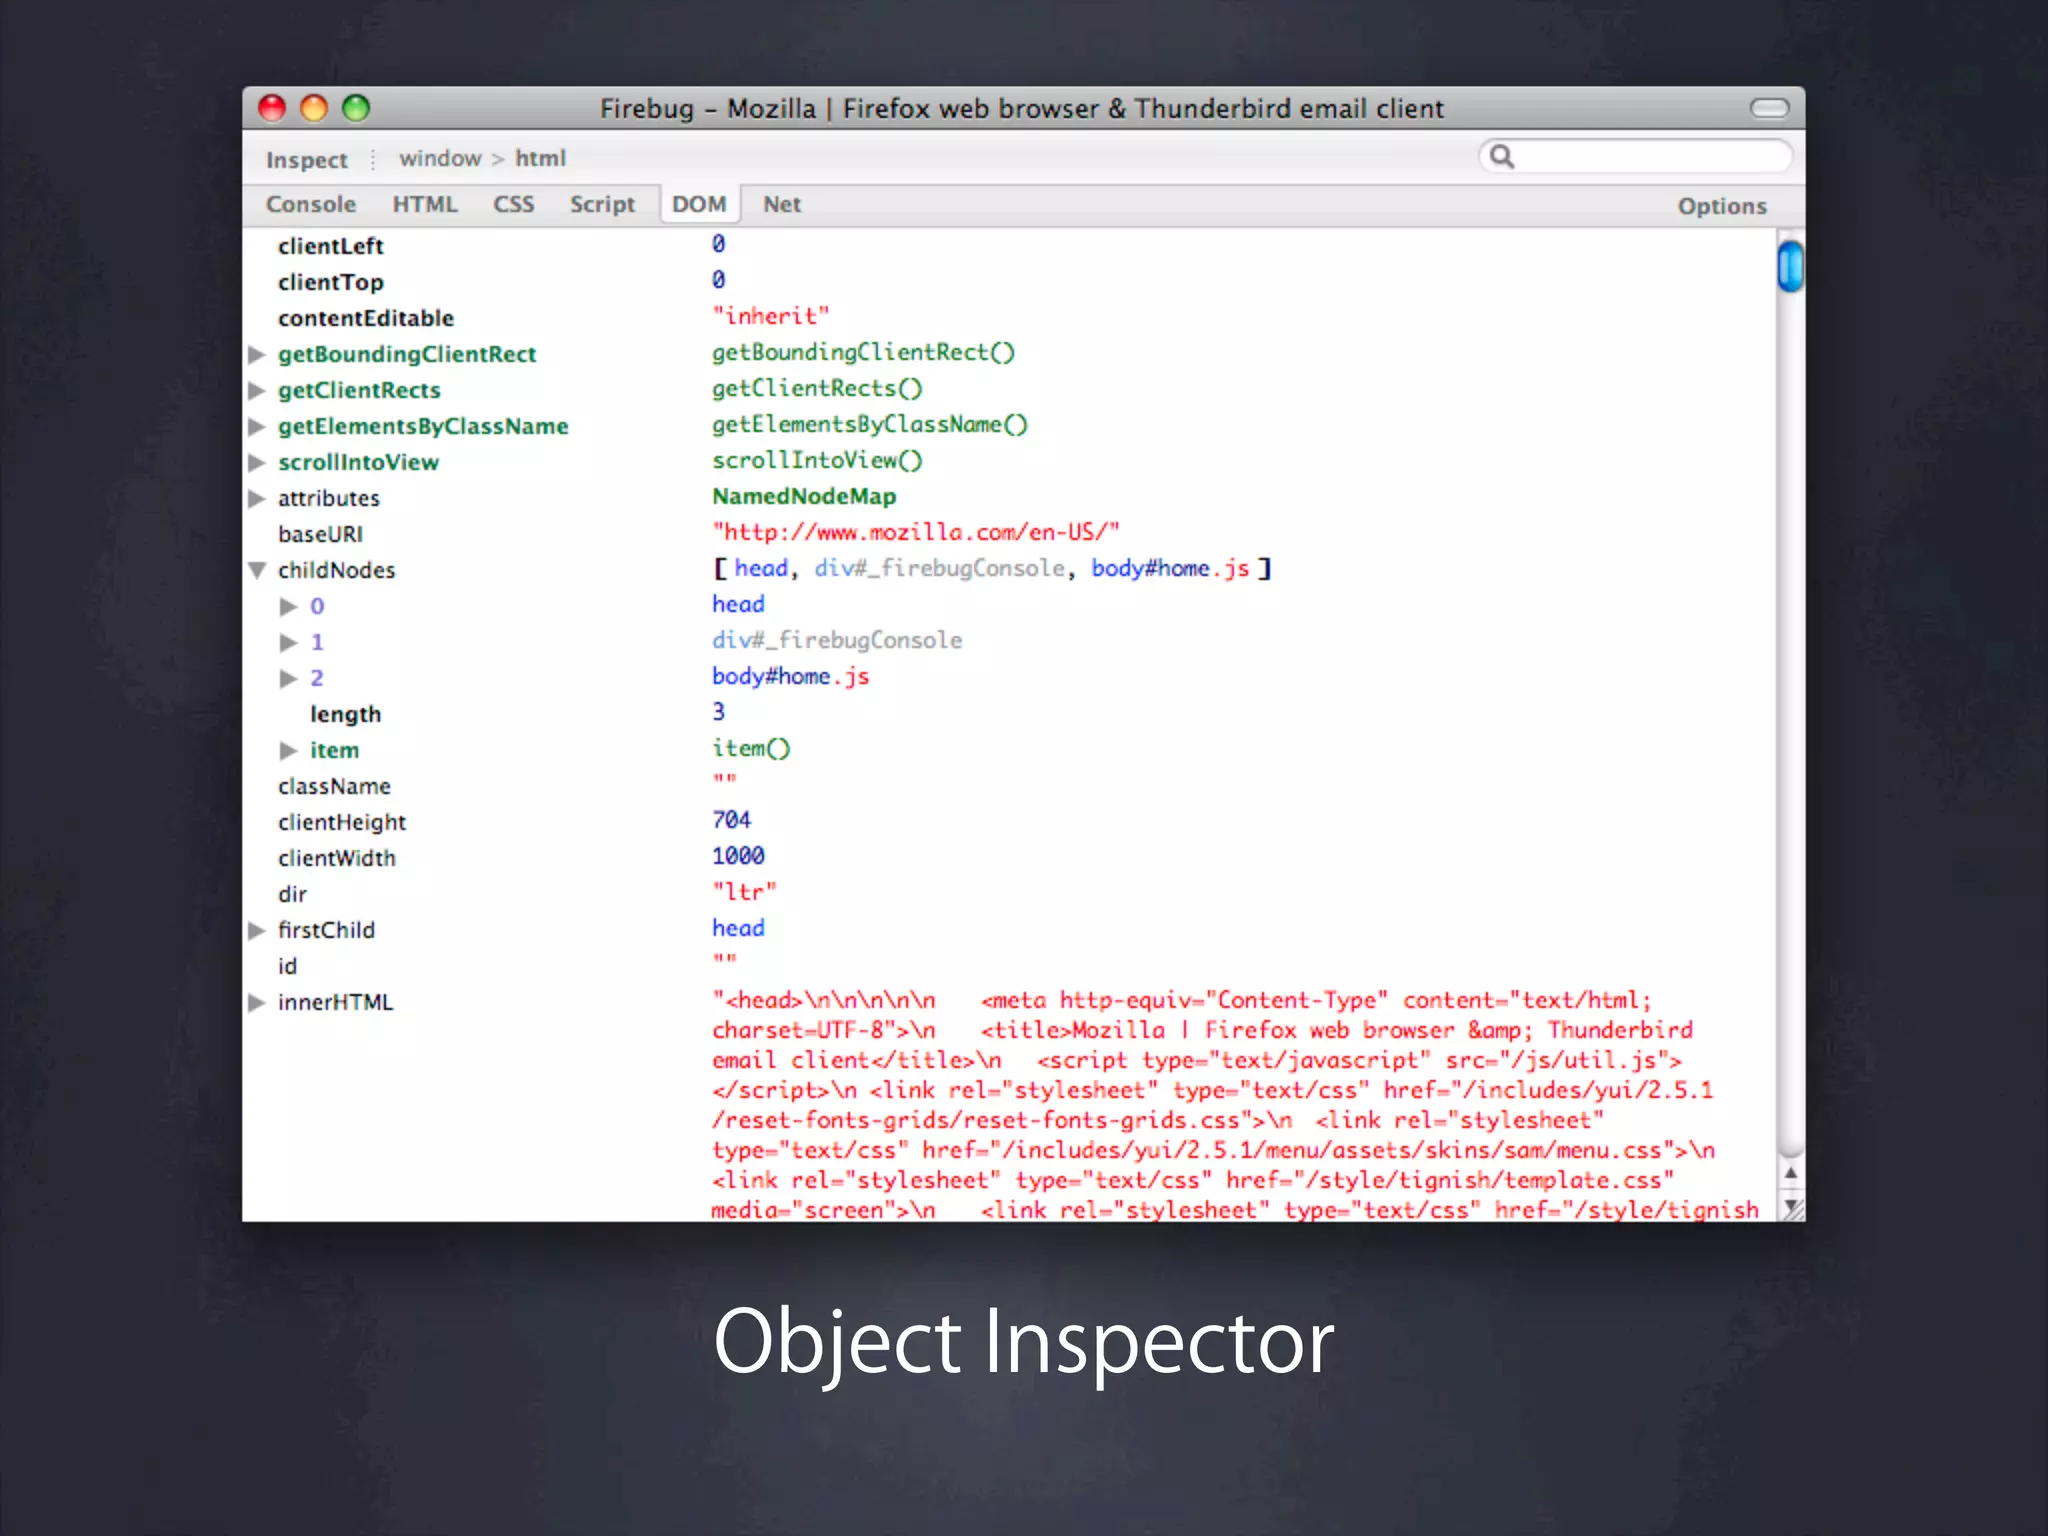Click the clientWidth value 1000
Image resolution: width=2048 pixels, height=1536 pixels.
(738, 856)
